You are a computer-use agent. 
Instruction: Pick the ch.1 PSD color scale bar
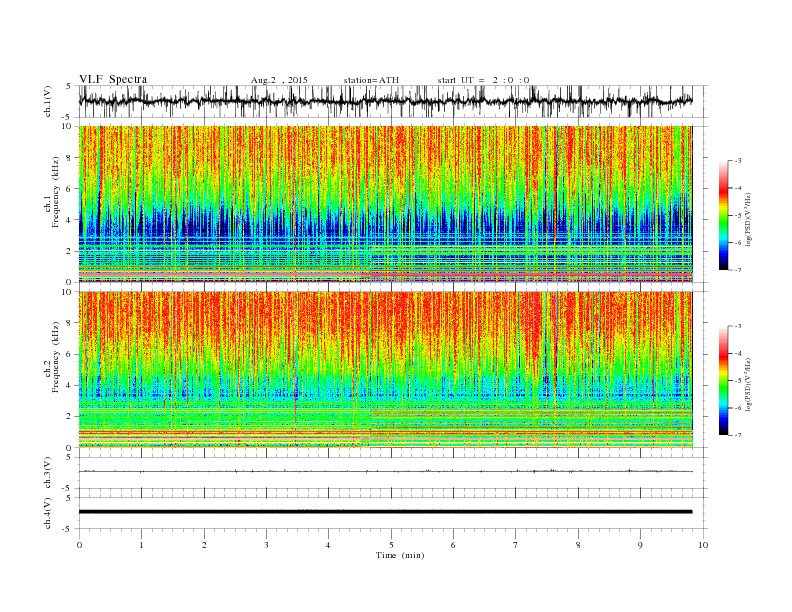(x=723, y=215)
